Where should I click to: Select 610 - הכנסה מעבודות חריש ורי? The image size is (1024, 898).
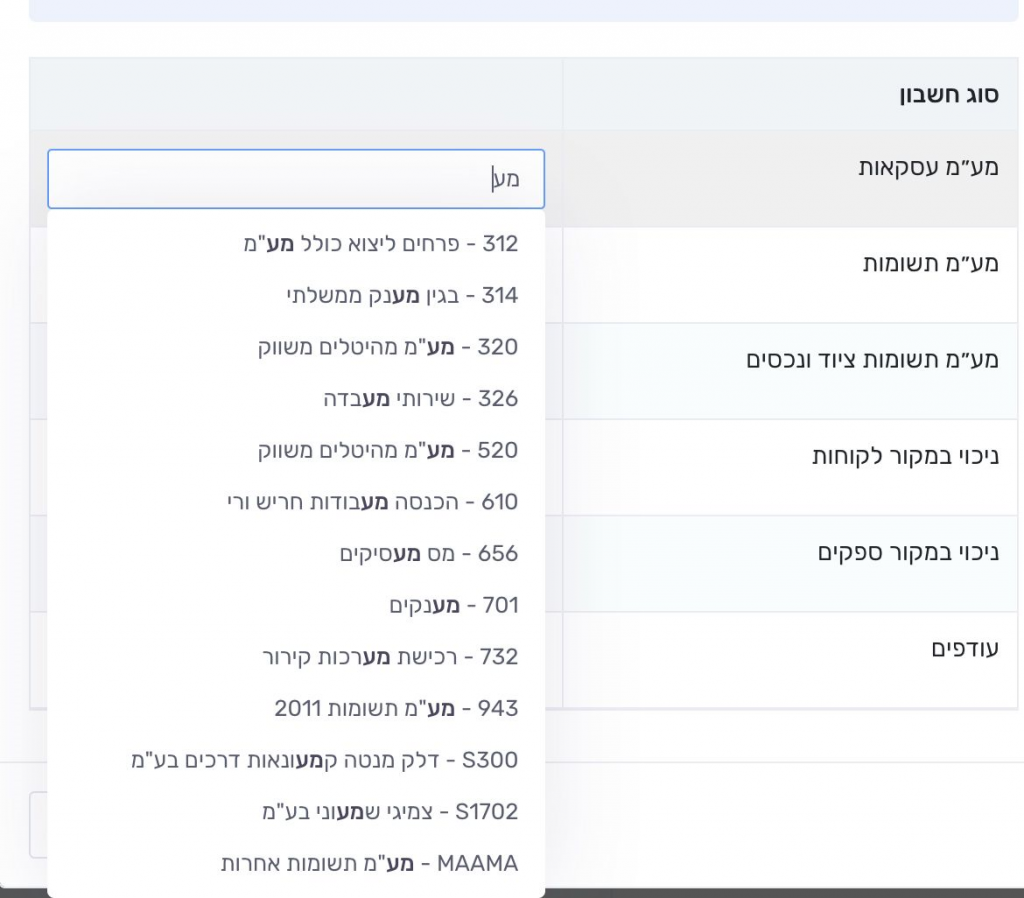373,502
